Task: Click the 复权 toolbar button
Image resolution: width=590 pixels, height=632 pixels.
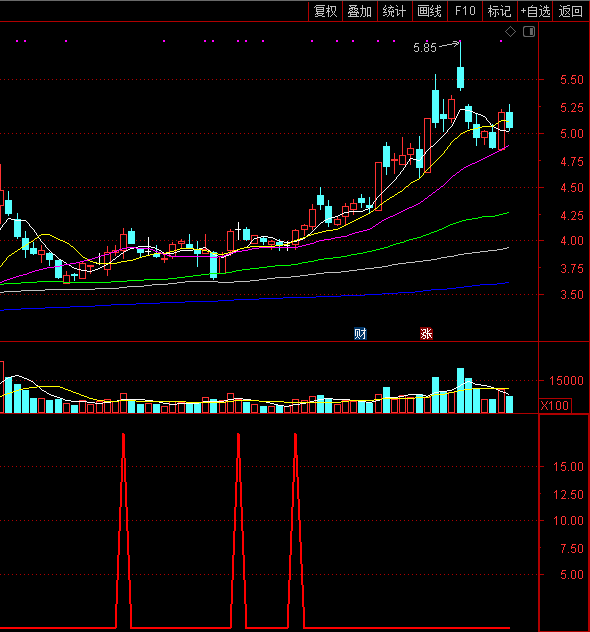Action: [325, 11]
